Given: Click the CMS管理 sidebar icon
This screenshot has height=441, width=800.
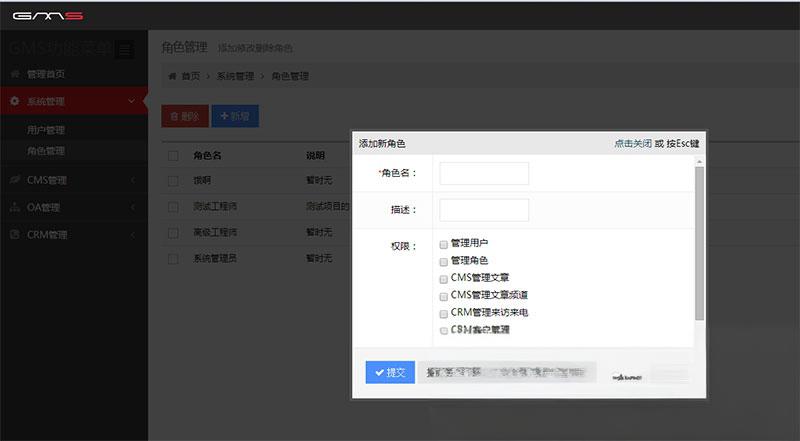Looking at the screenshot, I should [15, 180].
